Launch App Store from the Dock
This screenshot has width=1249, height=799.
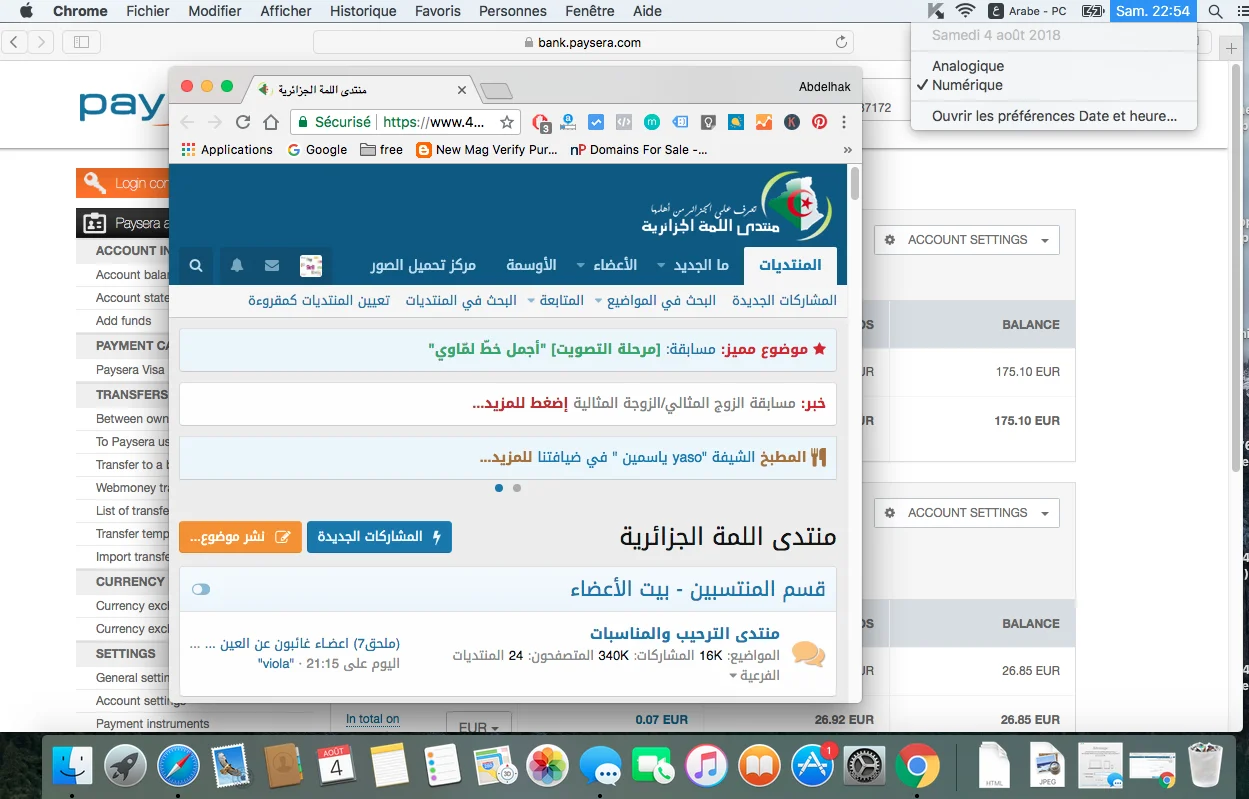(x=812, y=767)
